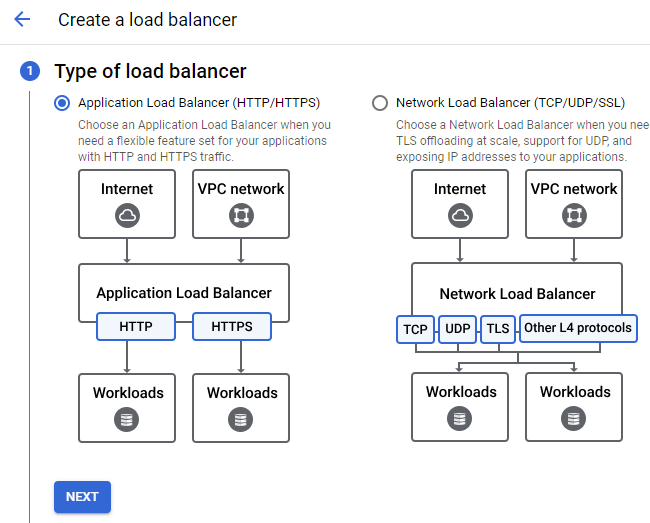Click 'Internet' label in Application diagram
The image size is (650, 523).
tap(127, 189)
